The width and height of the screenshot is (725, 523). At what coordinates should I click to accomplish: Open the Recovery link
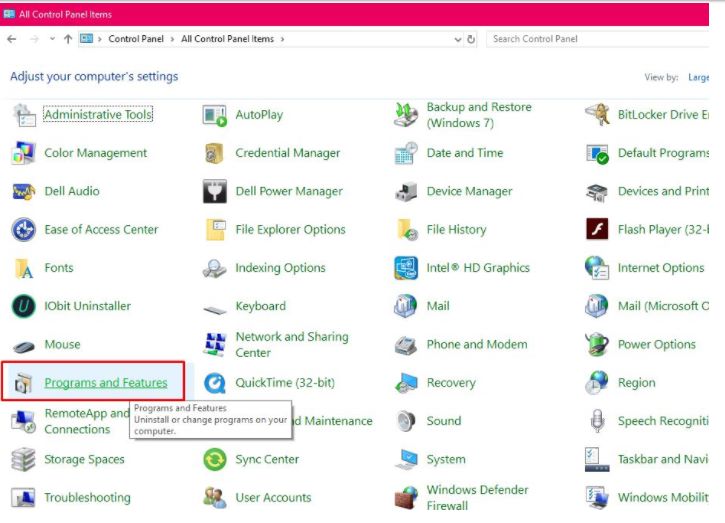pyautogui.click(x=451, y=383)
